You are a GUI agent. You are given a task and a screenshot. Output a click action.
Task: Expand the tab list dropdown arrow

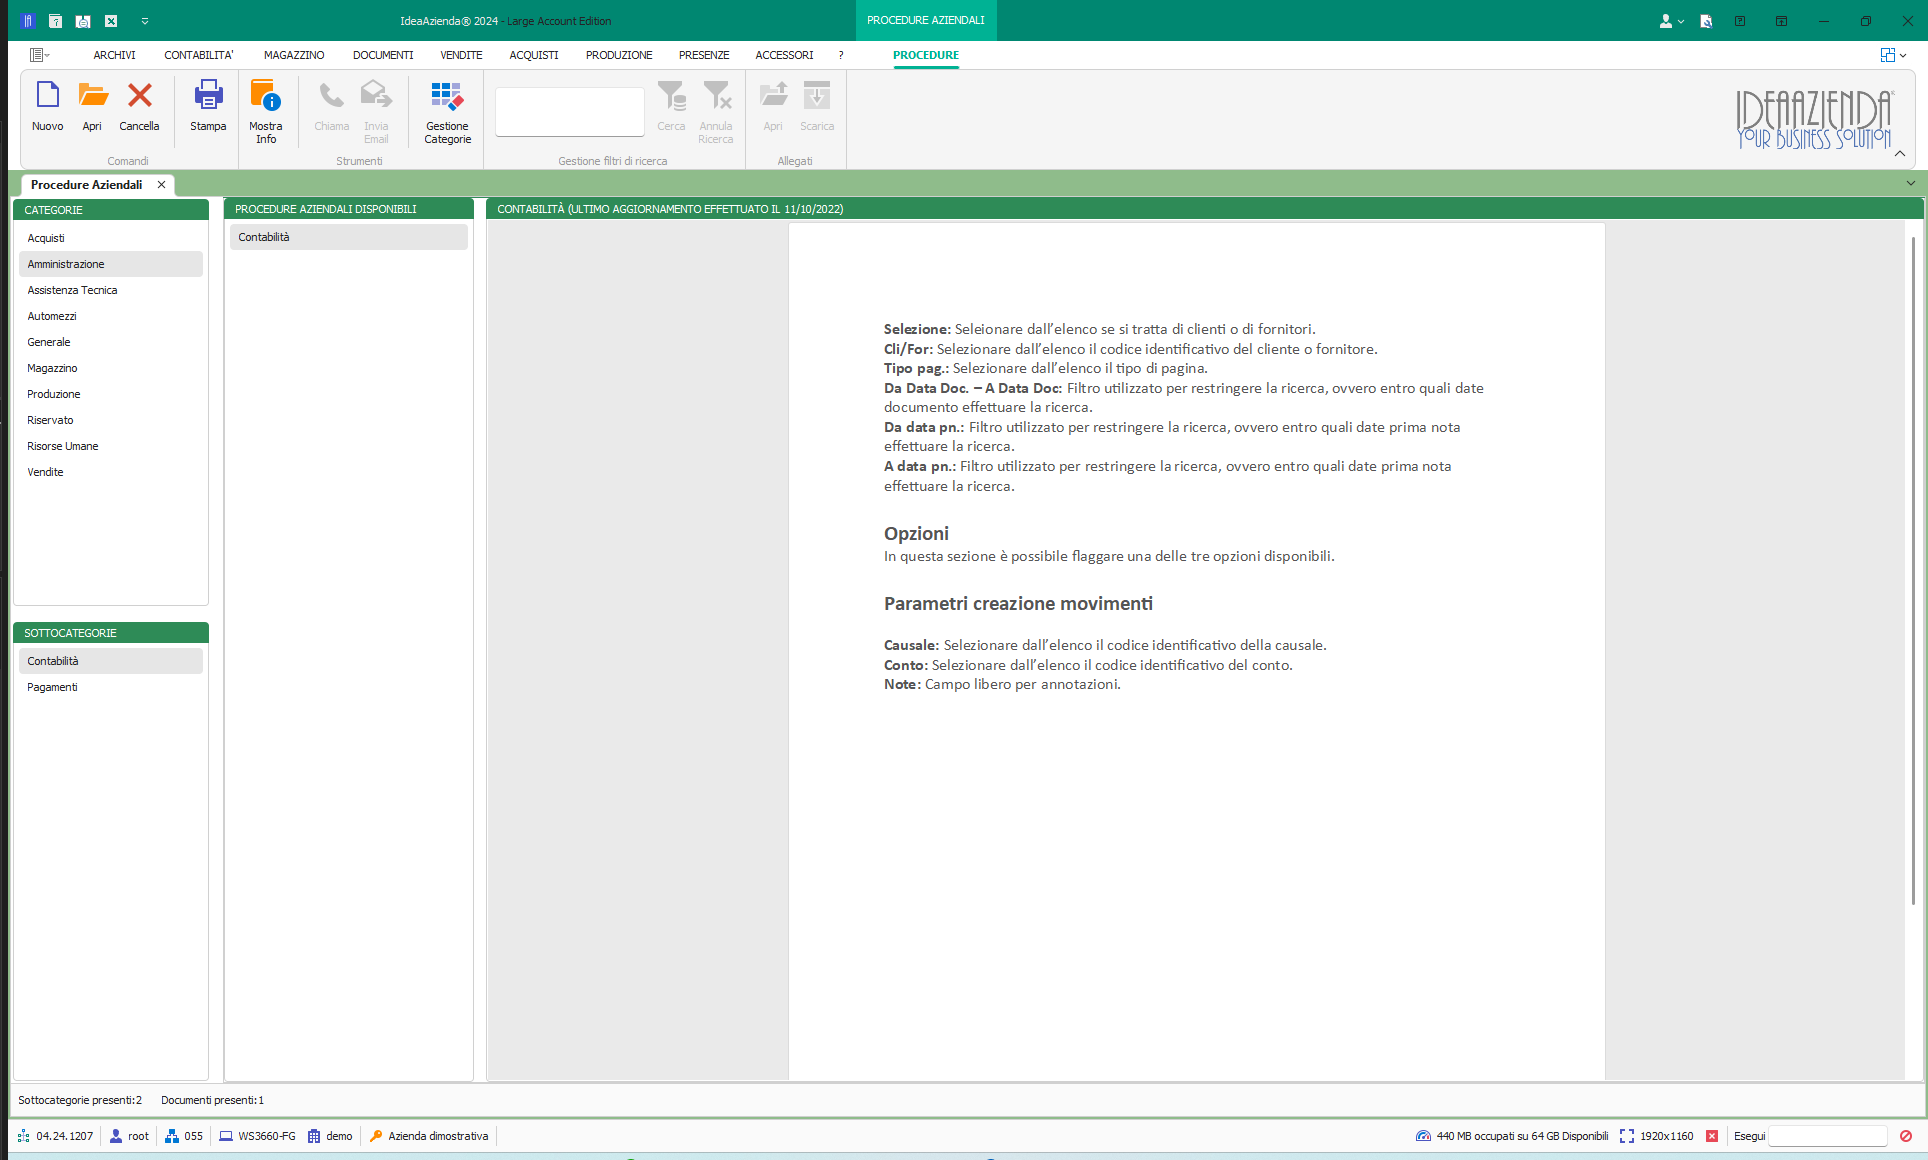click(1911, 184)
